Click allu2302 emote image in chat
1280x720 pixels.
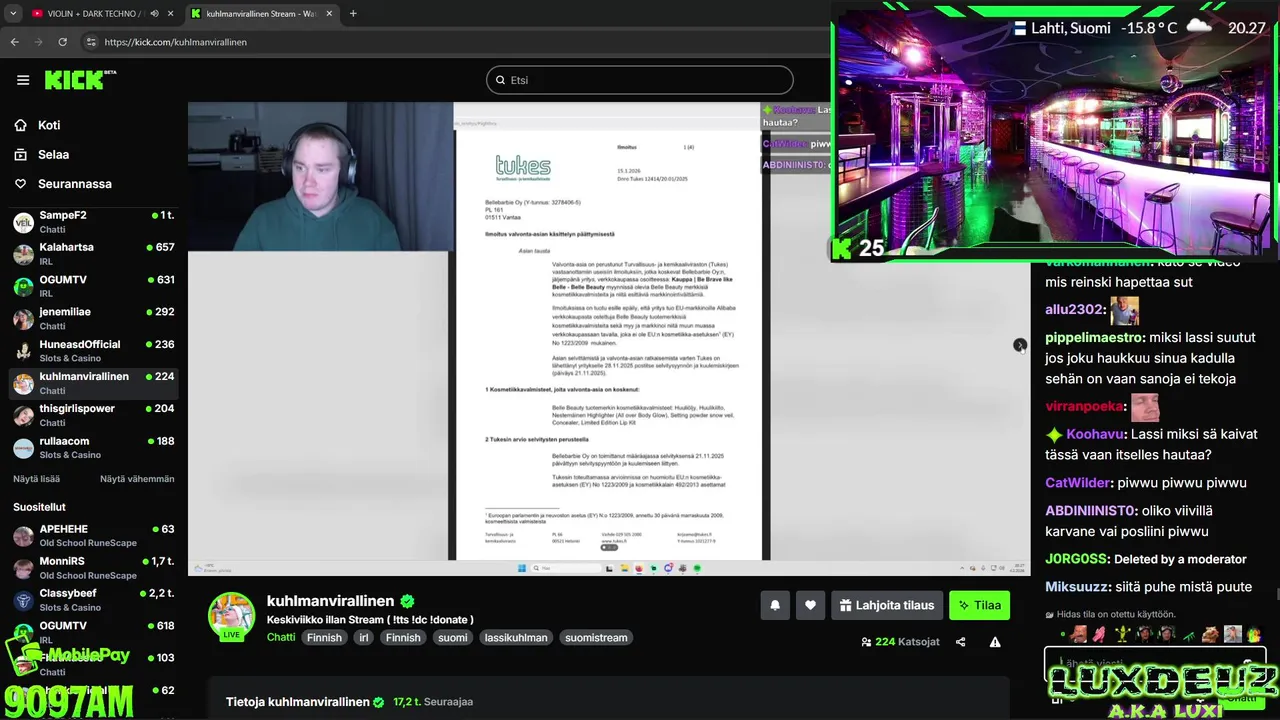tap(1125, 310)
